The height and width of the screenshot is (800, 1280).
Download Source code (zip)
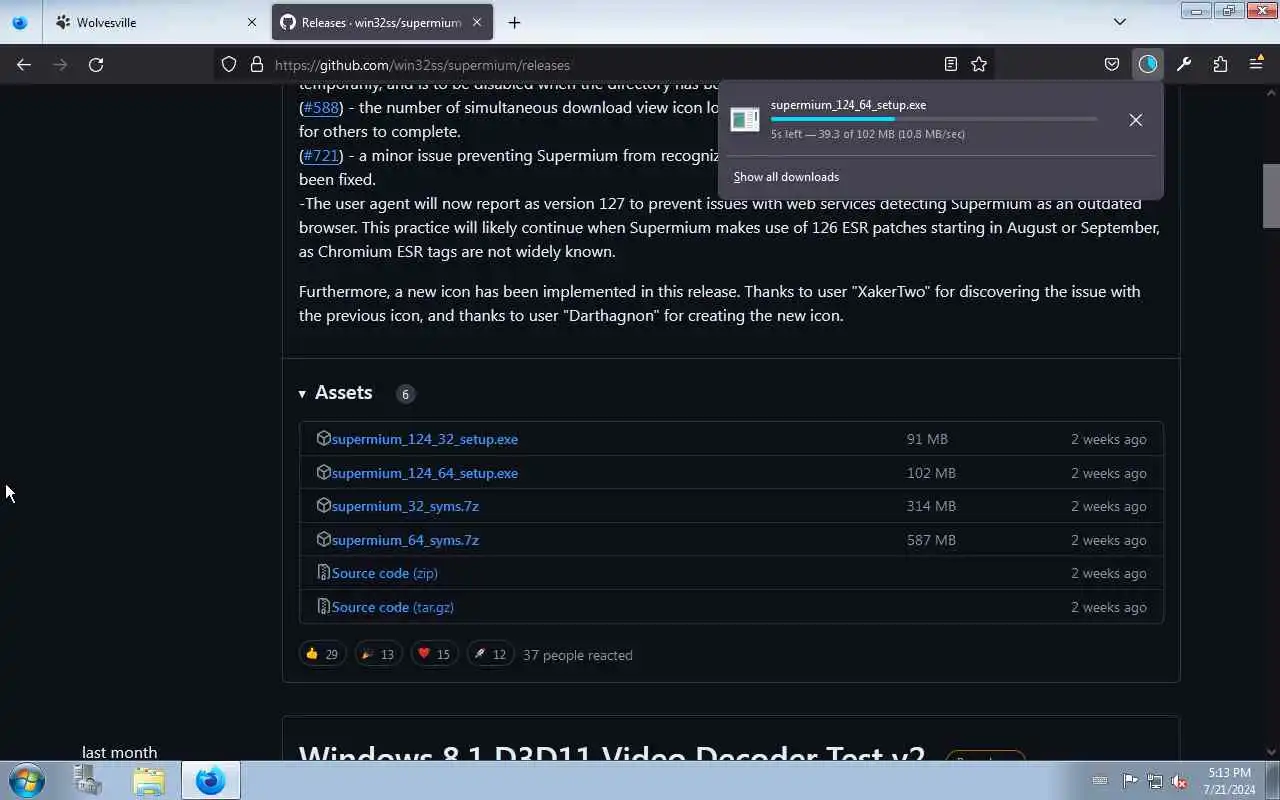385,573
